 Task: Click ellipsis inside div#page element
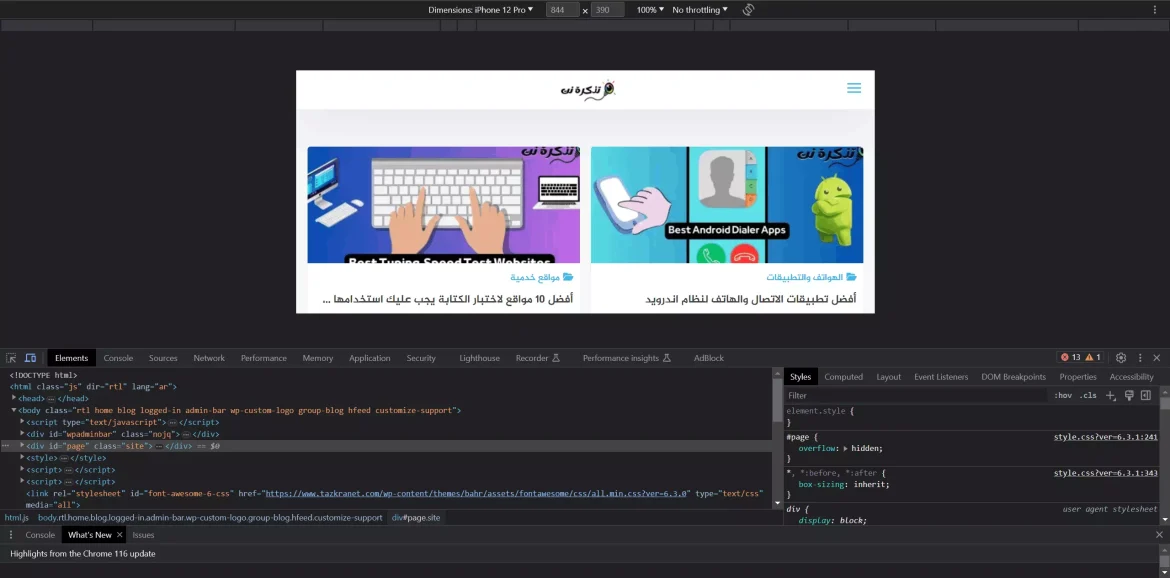159,446
